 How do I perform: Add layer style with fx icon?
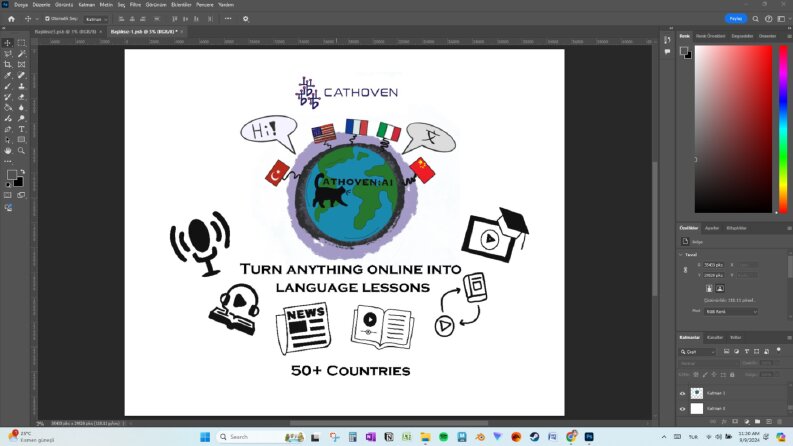click(724, 421)
